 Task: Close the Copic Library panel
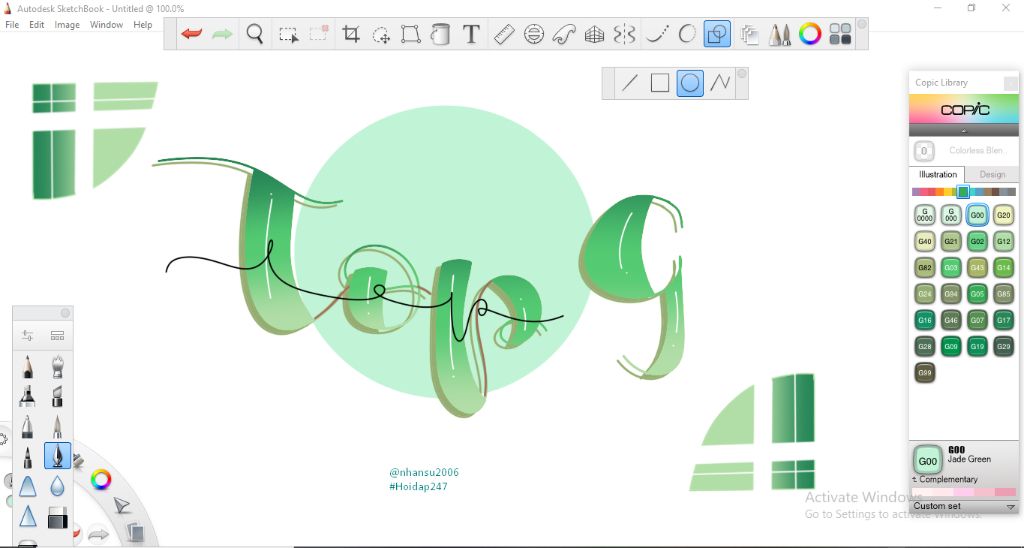[1010, 83]
